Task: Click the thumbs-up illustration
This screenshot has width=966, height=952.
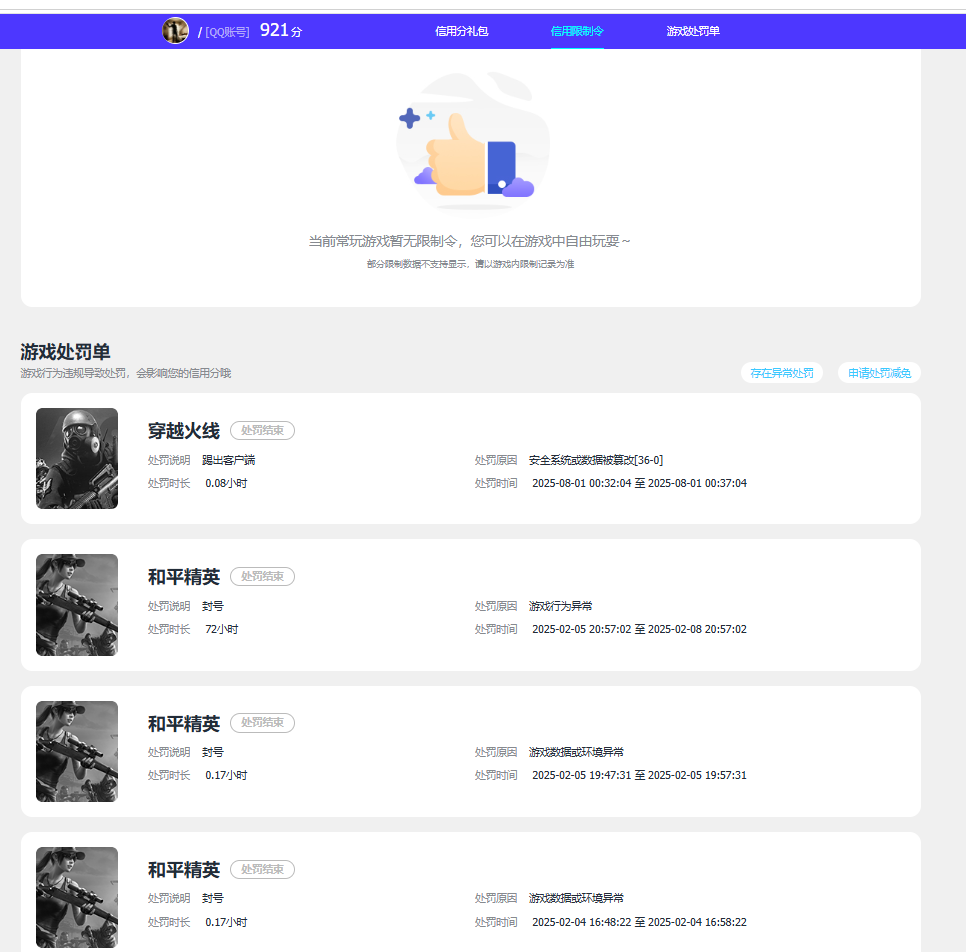Action: tap(473, 142)
